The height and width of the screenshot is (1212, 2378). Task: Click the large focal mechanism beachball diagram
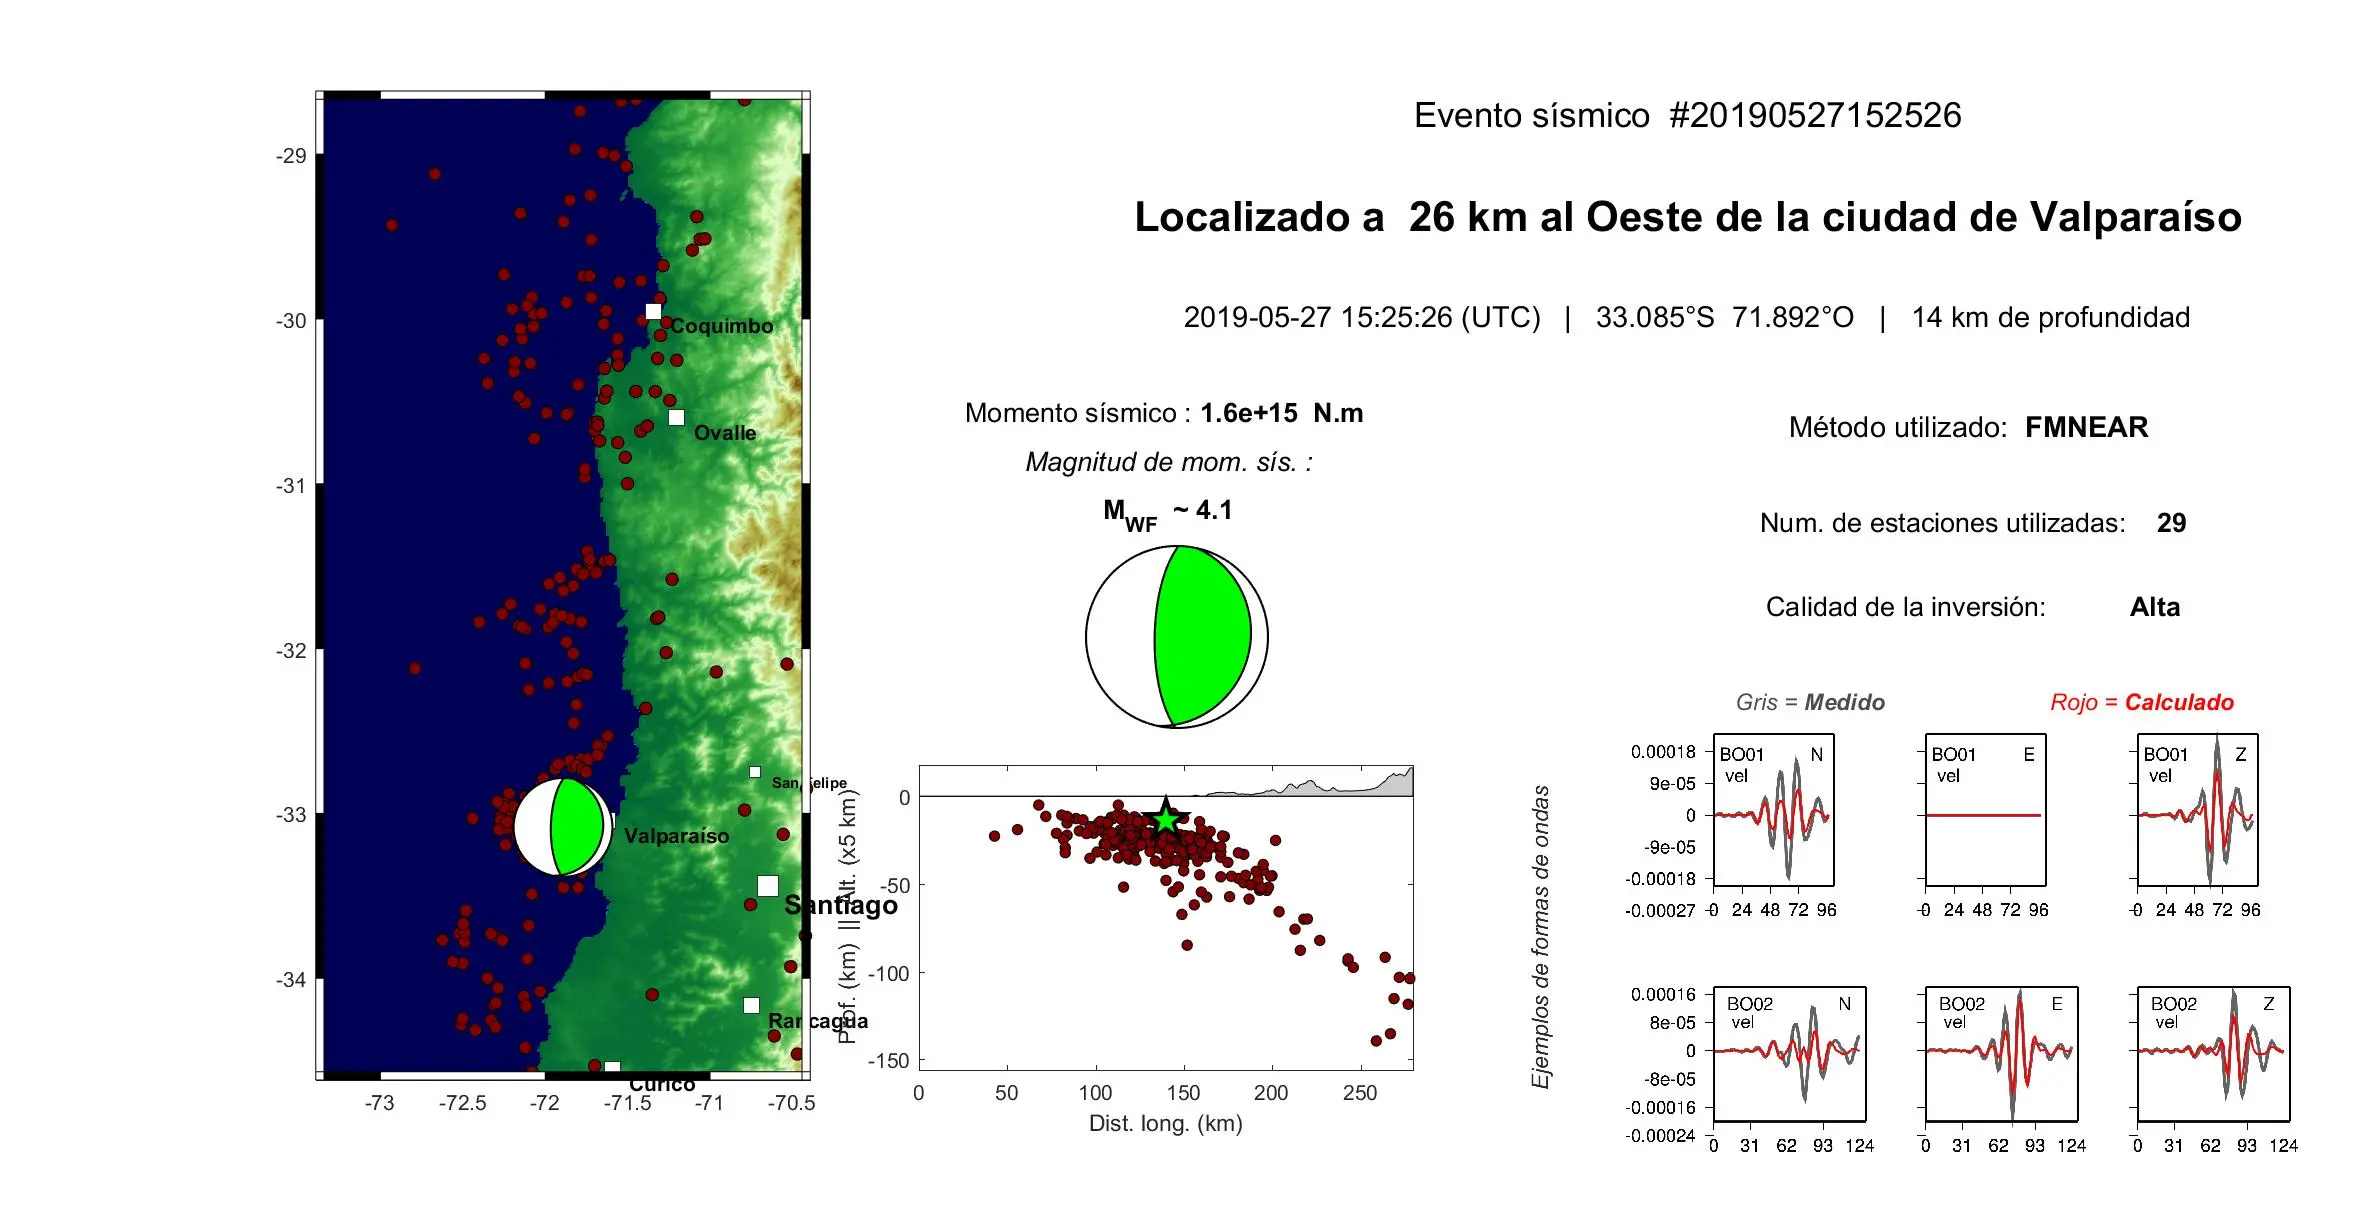pos(1177,636)
